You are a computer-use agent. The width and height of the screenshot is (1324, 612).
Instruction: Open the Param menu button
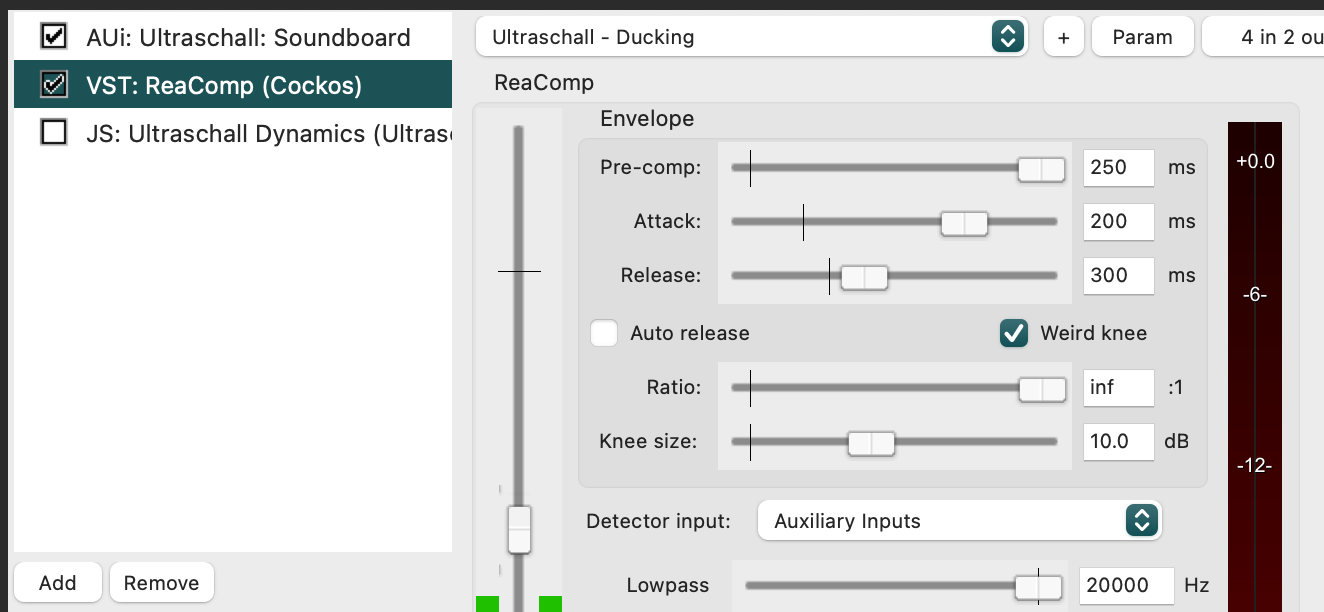pos(1142,37)
